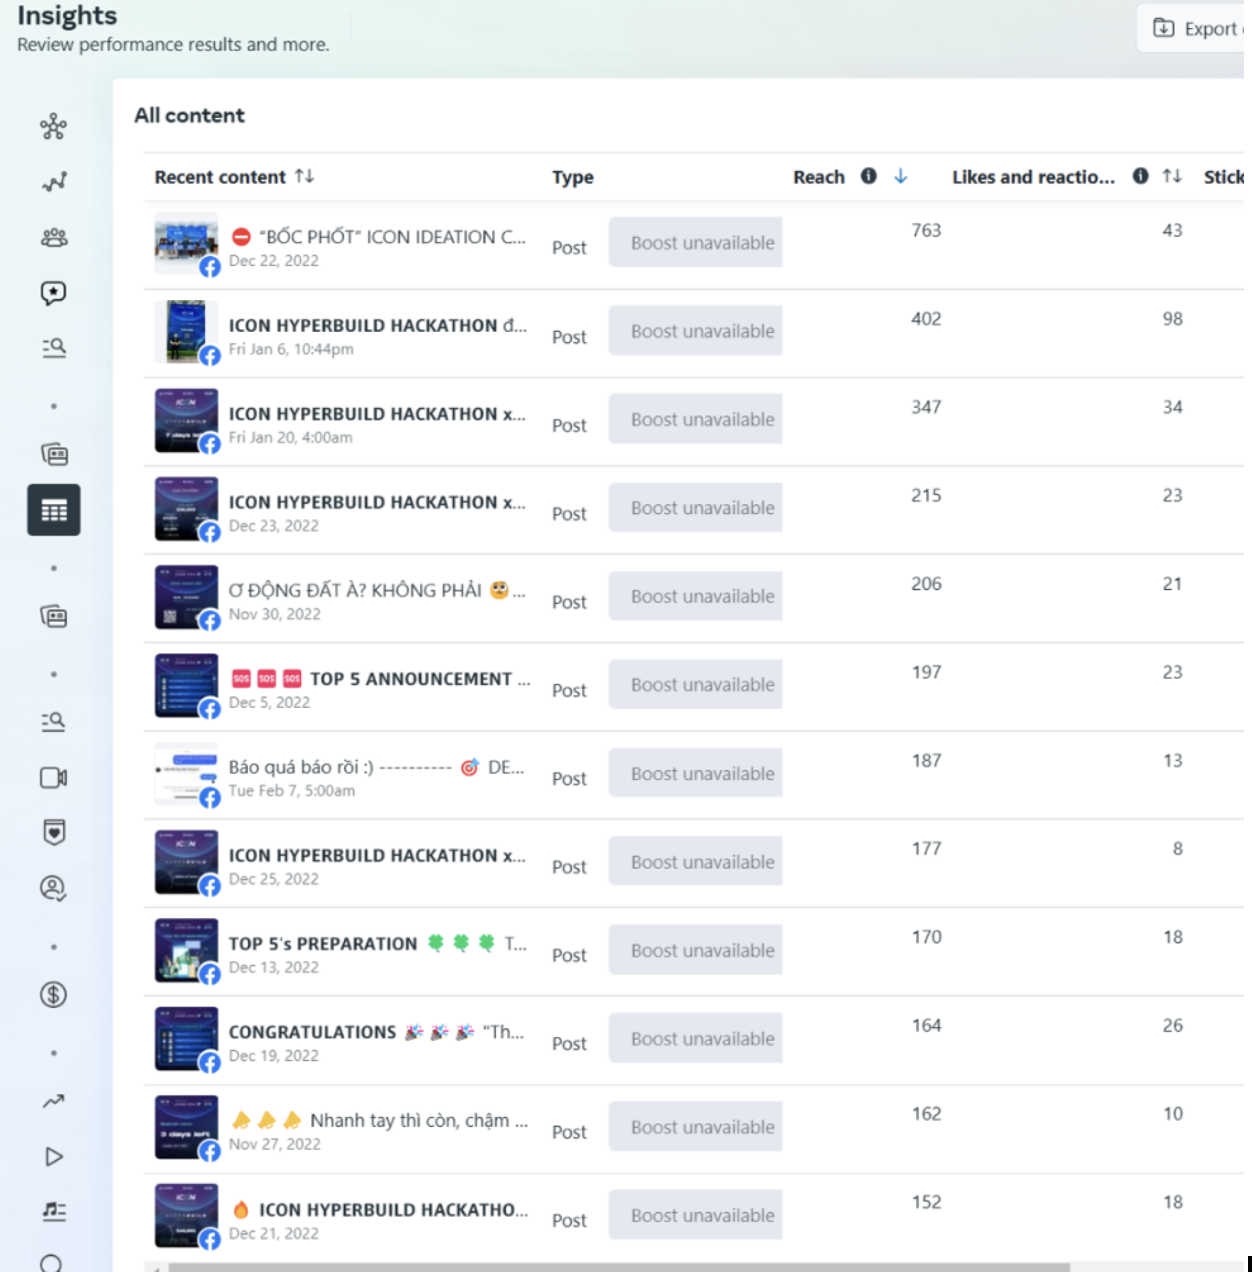Open the video camera icon in sidebar
Viewport: 1256px width, 1272px height.
(x=53, y=778)
